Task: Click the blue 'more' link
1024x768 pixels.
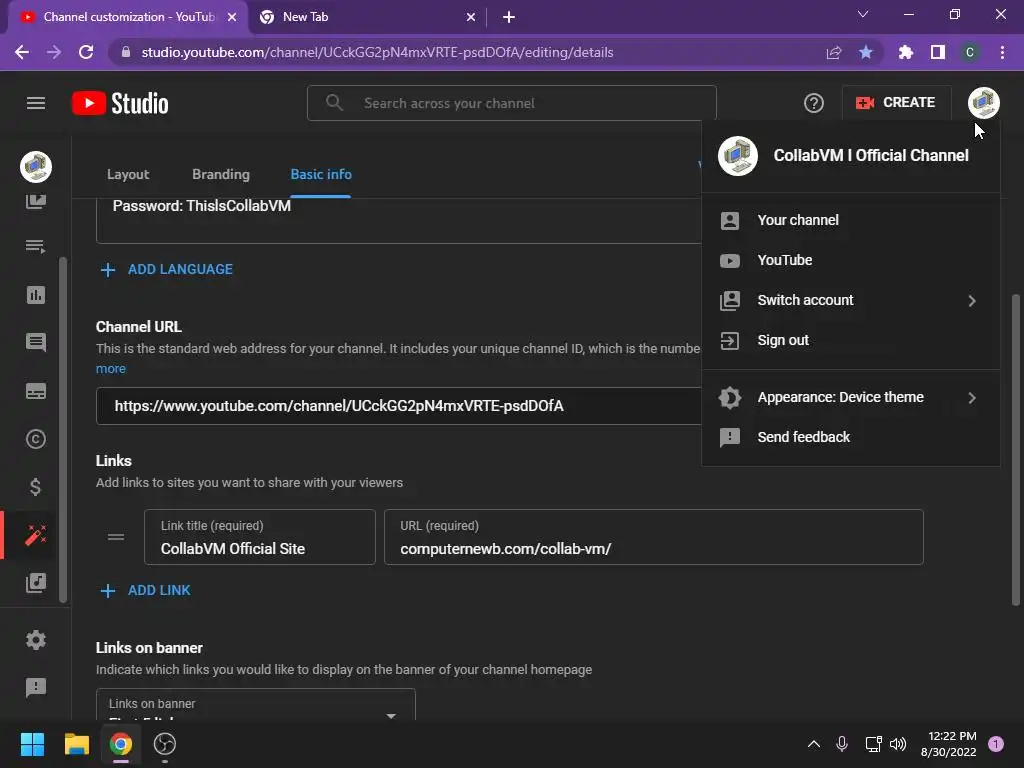Action: [x=110, y=368]
